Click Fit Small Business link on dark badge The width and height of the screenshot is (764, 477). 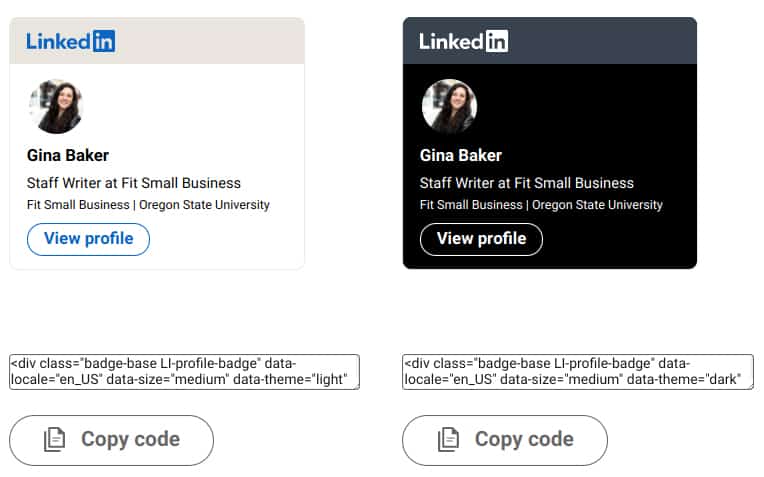(x=471, y=205)
